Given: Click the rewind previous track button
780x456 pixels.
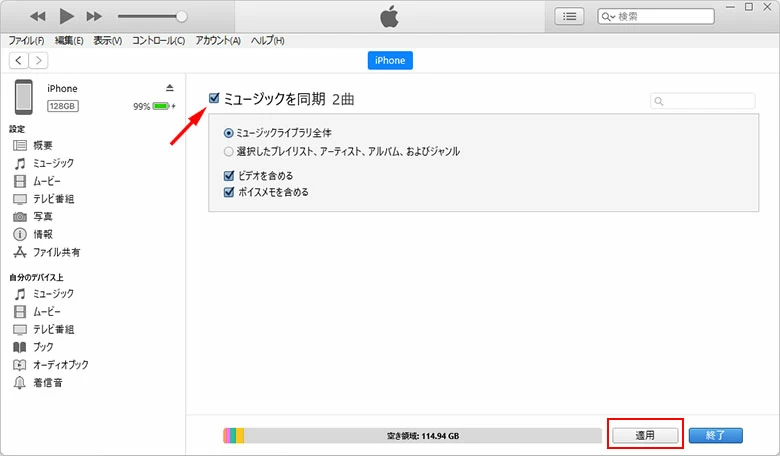Looking at the screenshot, I should pyautogui.click(x=38, y=17).
